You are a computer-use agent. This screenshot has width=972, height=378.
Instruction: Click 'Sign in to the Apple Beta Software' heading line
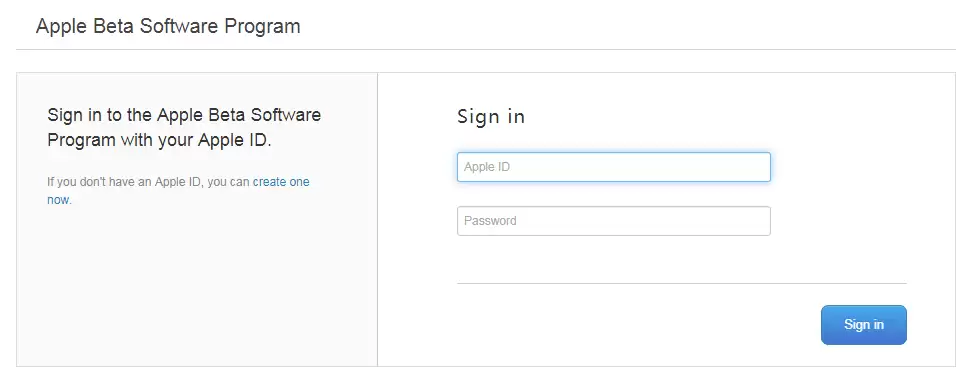tap(184, 115)
